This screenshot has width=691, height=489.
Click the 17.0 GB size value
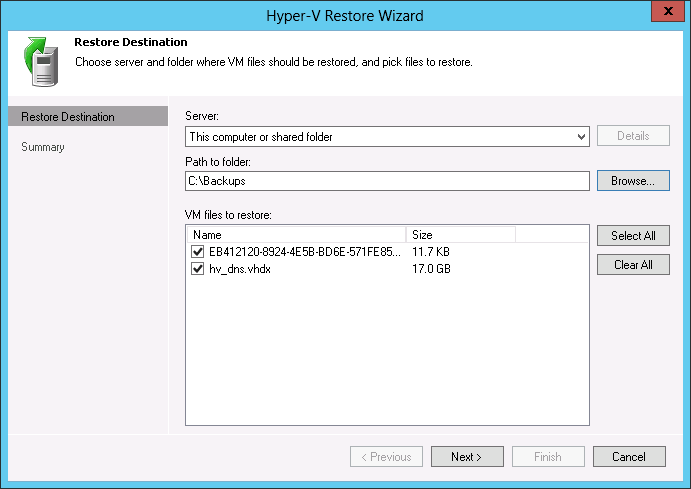click(431, 269)
